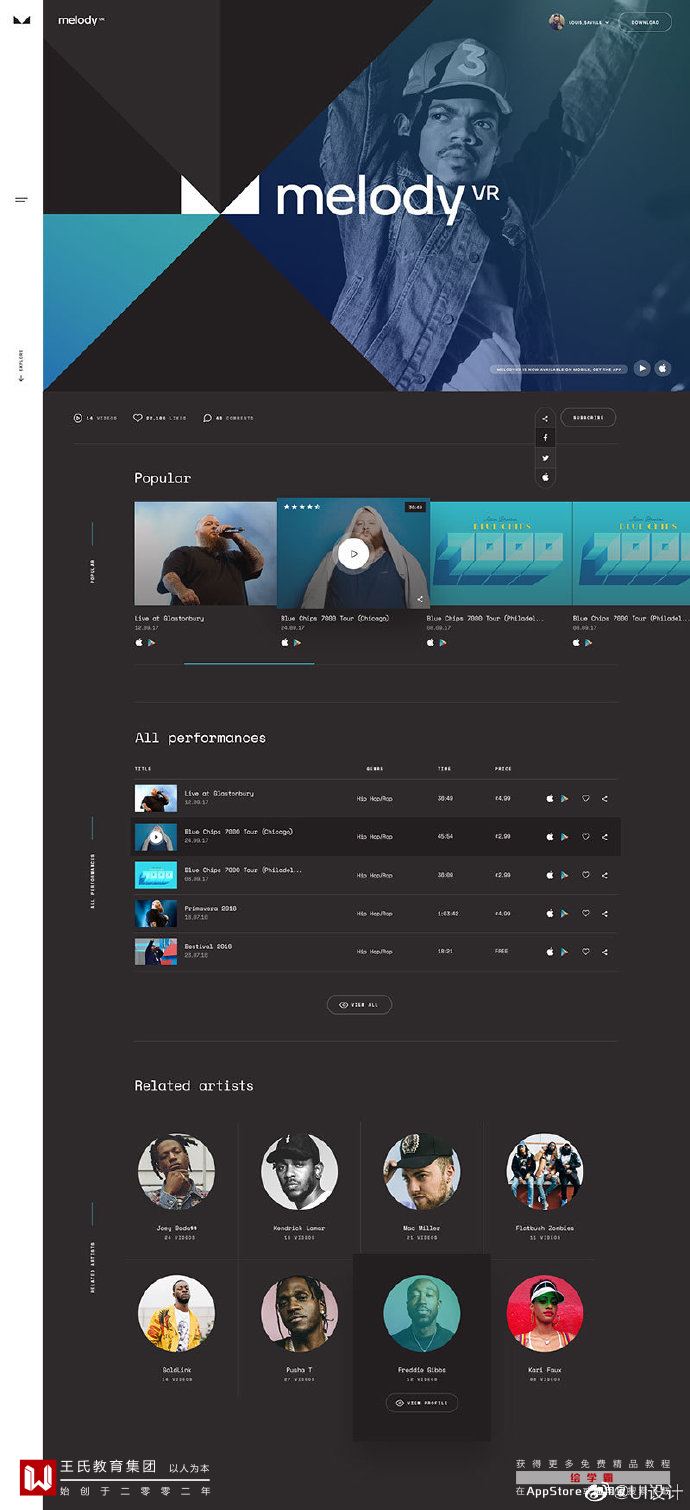The width and height of the screenshot is (690, 1510).
Task: Open Joey Bada$$ artist avatar
Action: tap(177, 1172)
